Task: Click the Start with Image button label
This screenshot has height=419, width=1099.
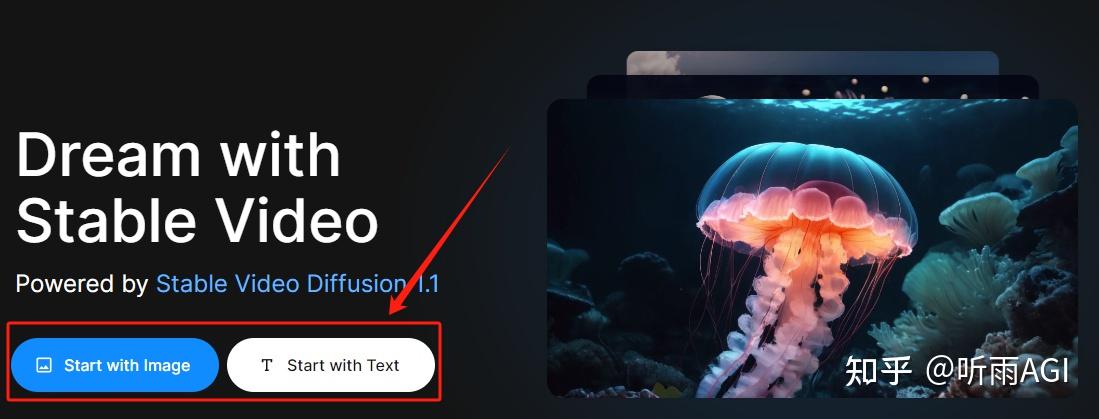Action: click(127, 365)
